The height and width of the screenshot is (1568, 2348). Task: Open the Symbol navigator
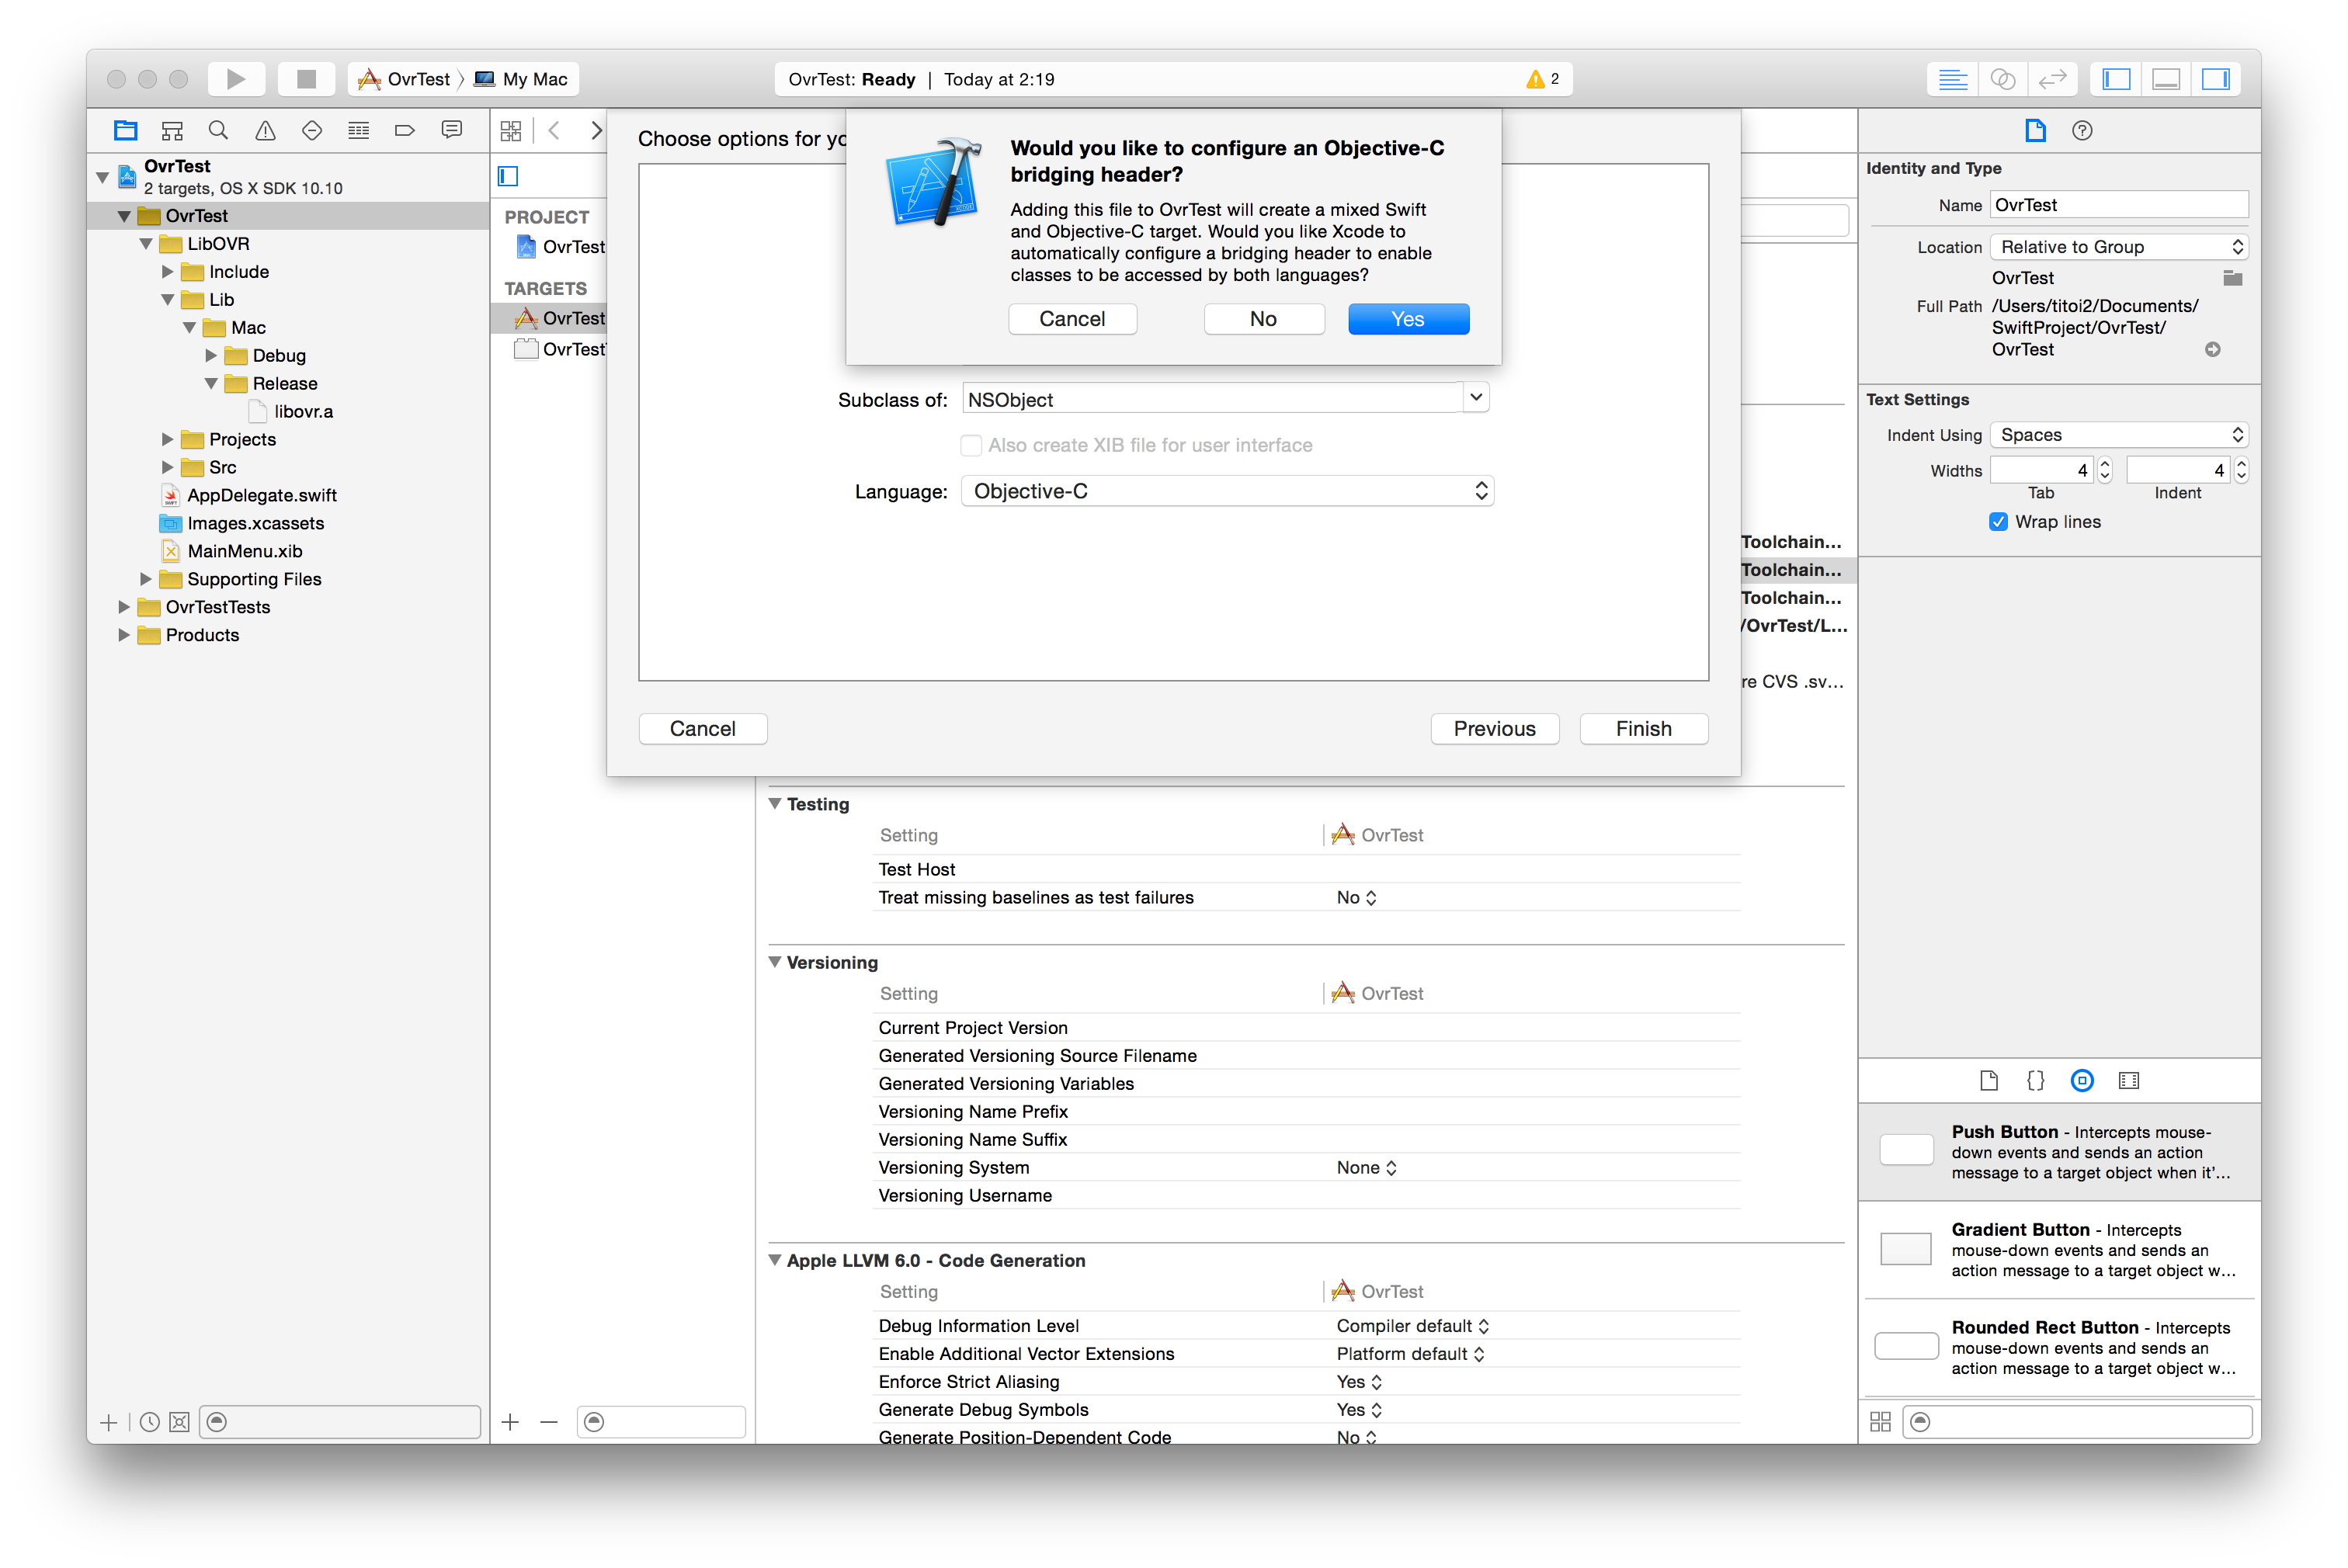(x=171, y=130)
